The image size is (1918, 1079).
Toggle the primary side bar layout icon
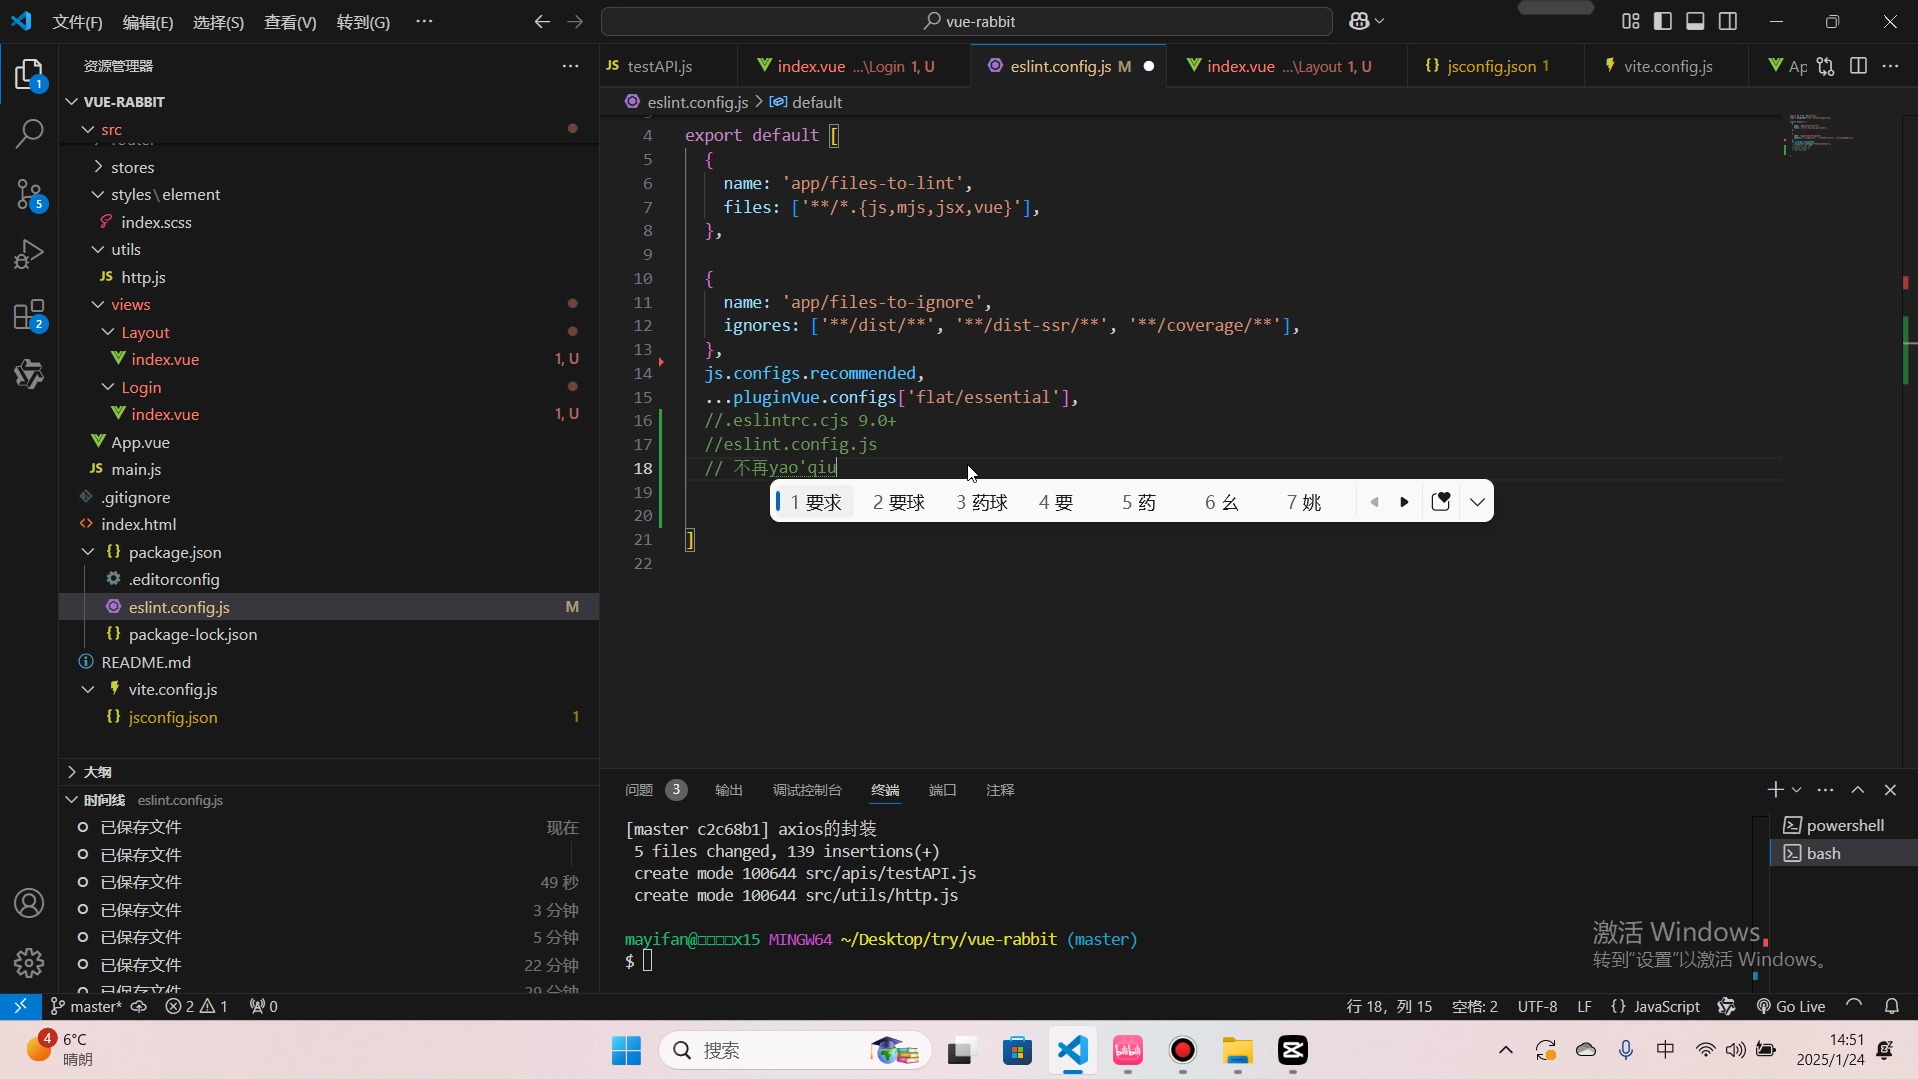coord(1663,21)
